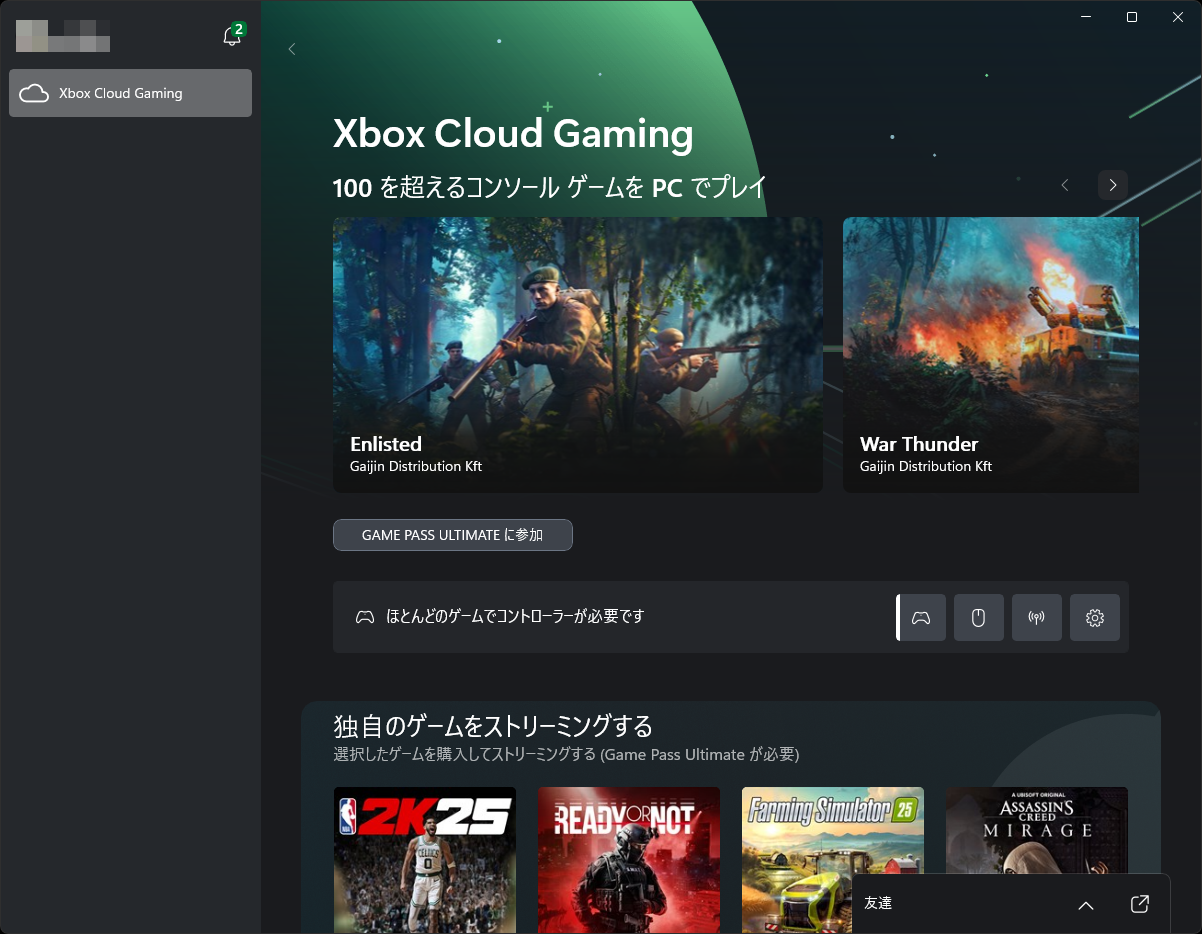
Task: Click the controller icon next to the requirement text
Action: click(x=364, y=617)
